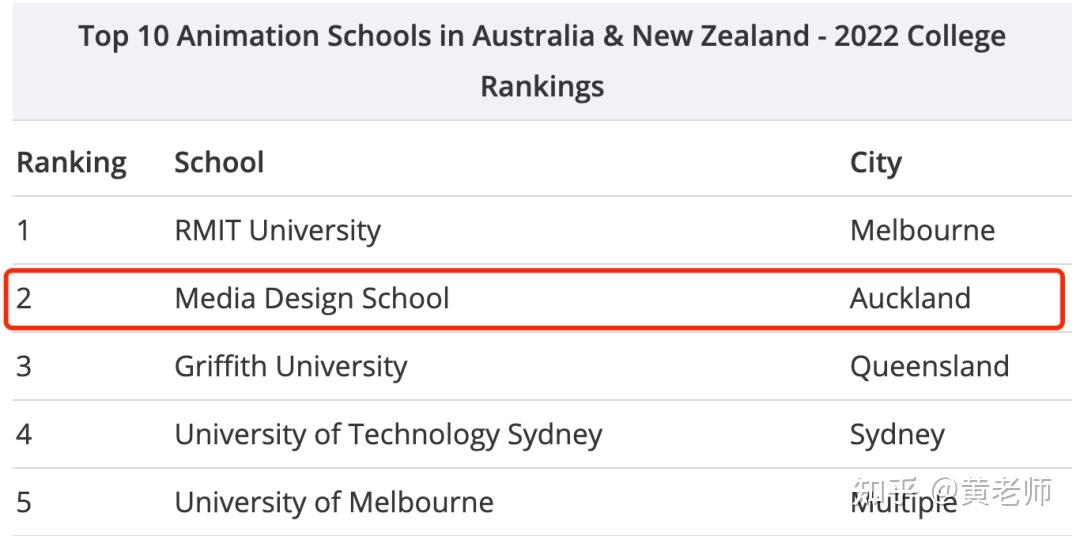Click ranking number 1 cell
This screenshot has height=536, width=1080.
(x=23, y=230)
